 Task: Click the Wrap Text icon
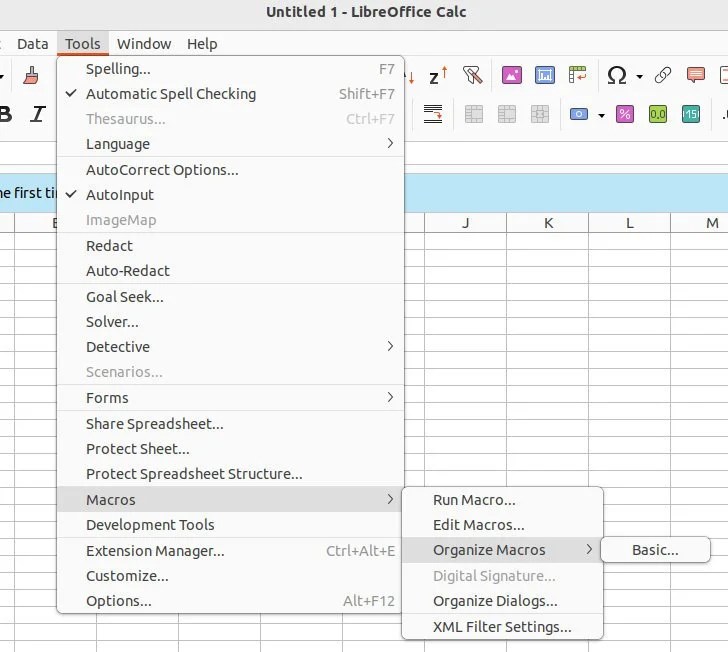tap(433, 114)
